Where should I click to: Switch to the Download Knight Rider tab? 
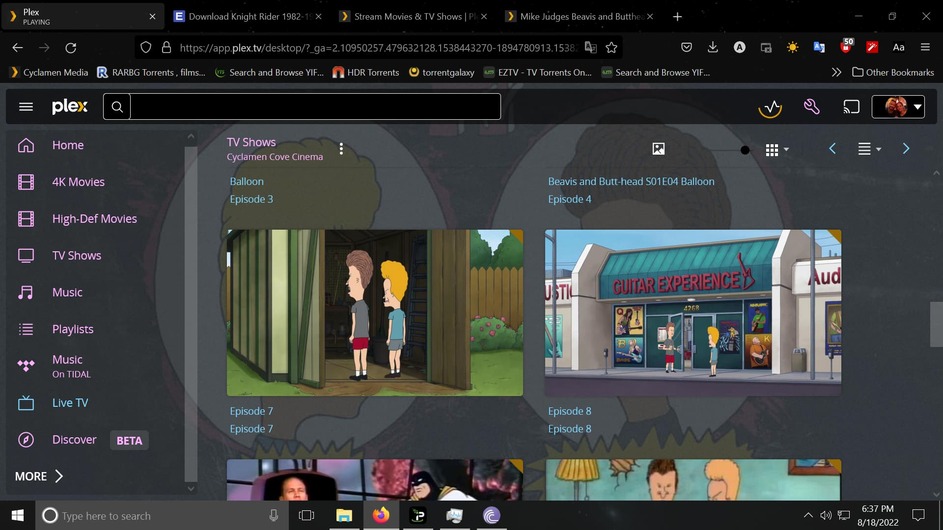pos(248,16)
